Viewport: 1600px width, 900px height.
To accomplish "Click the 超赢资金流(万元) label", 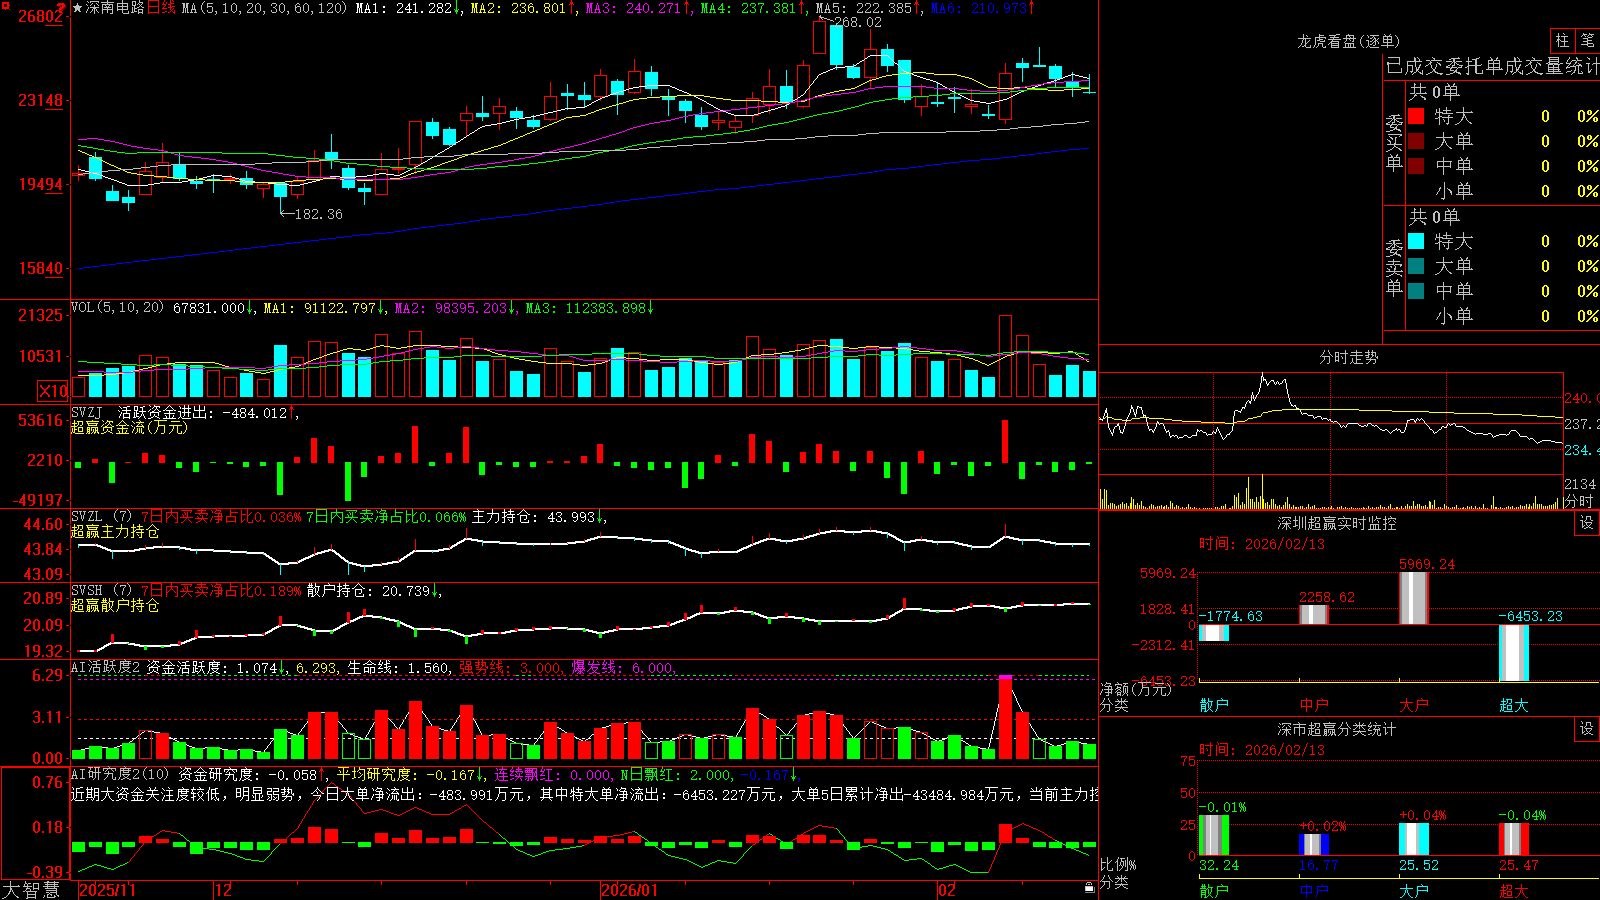I will click(129, 427).
